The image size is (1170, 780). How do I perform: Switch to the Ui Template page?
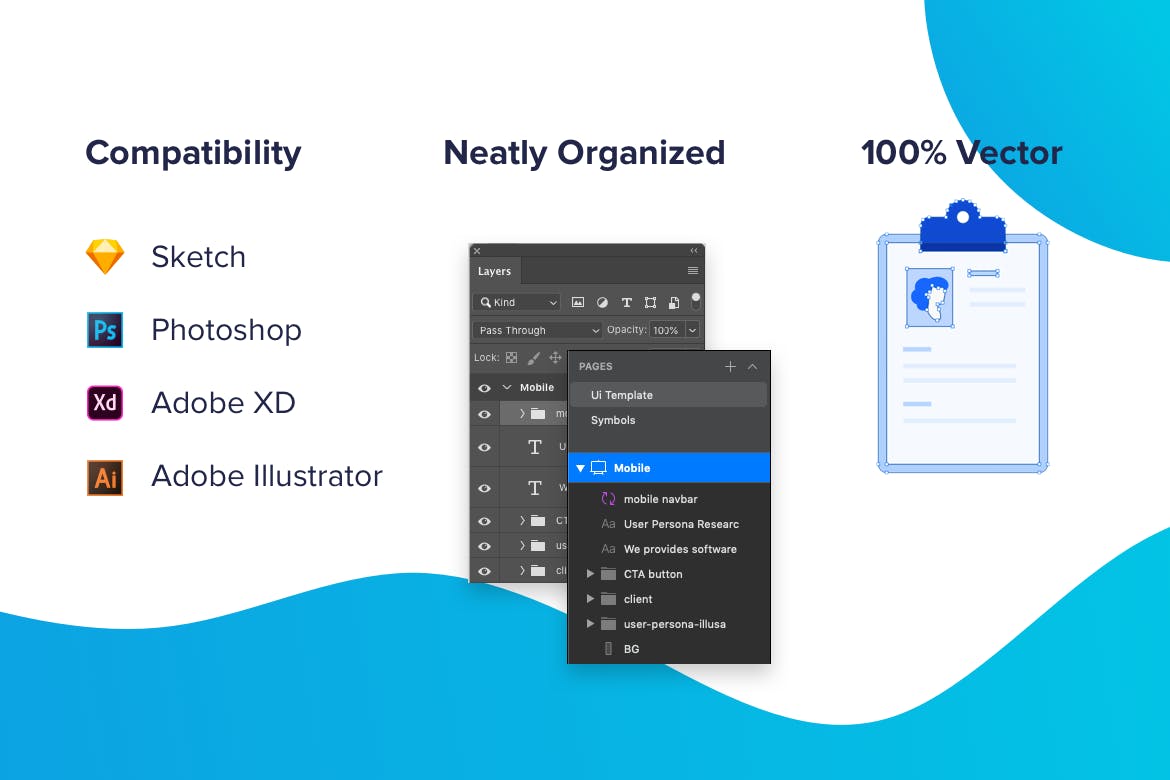pos(620,395)
